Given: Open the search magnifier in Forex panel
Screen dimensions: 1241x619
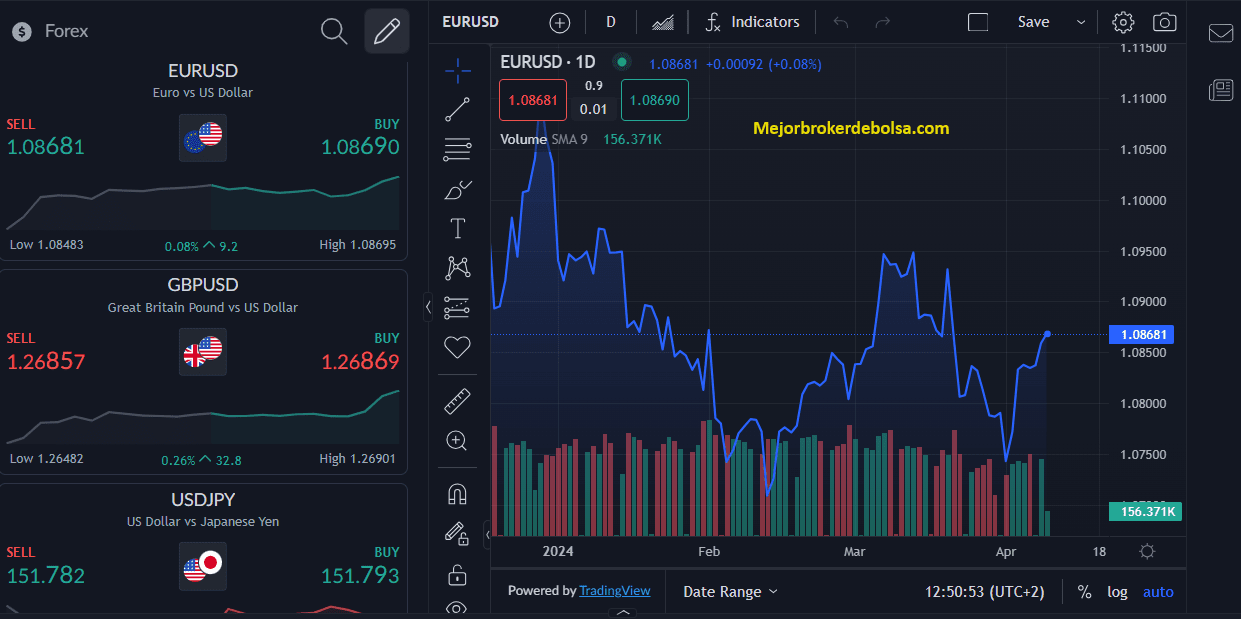Looking at the screenshot, I should [334, 31].
